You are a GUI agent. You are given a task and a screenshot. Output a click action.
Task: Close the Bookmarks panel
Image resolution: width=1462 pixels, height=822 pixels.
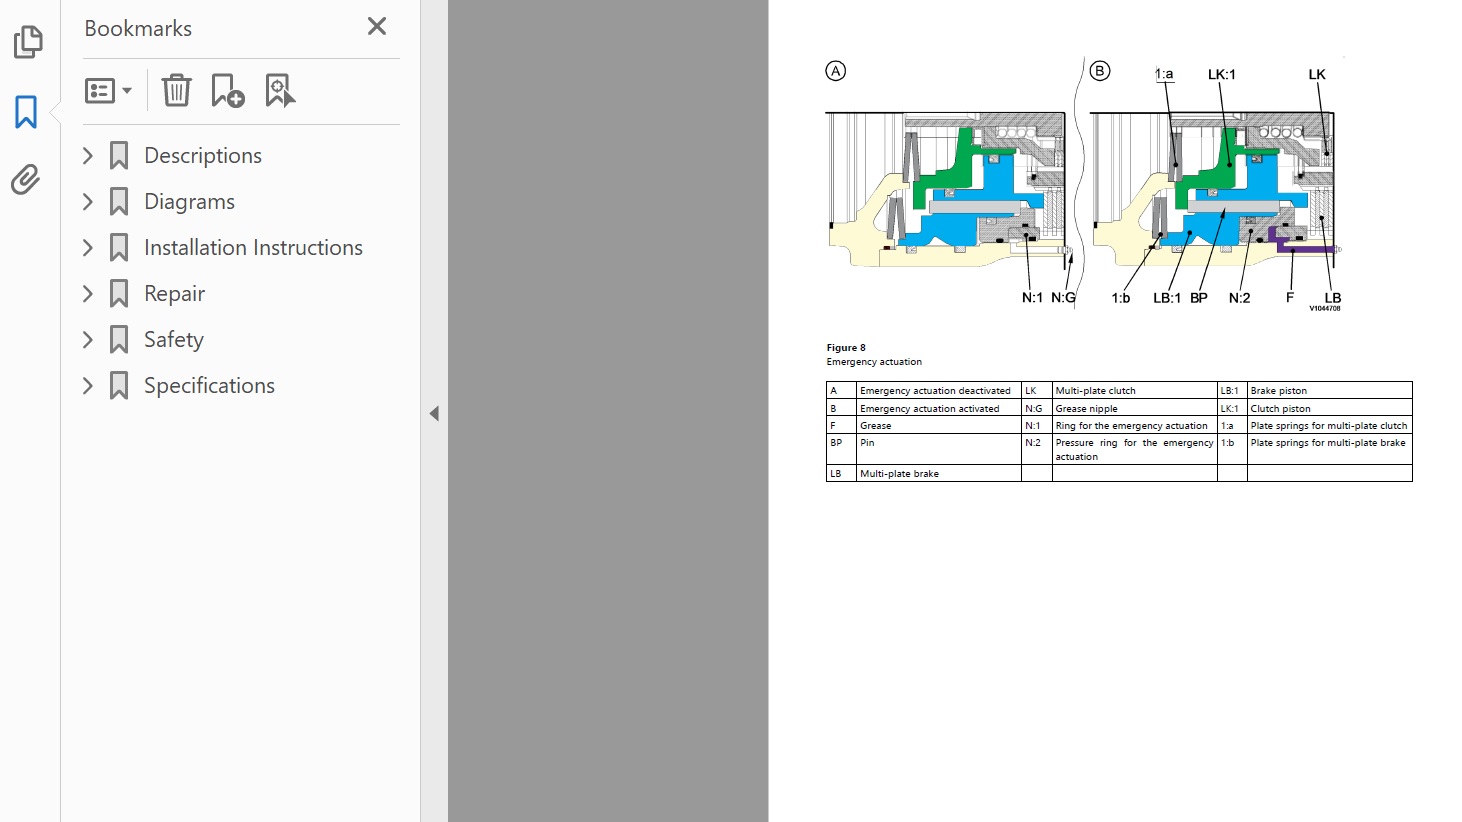click(x=377, y=27)
